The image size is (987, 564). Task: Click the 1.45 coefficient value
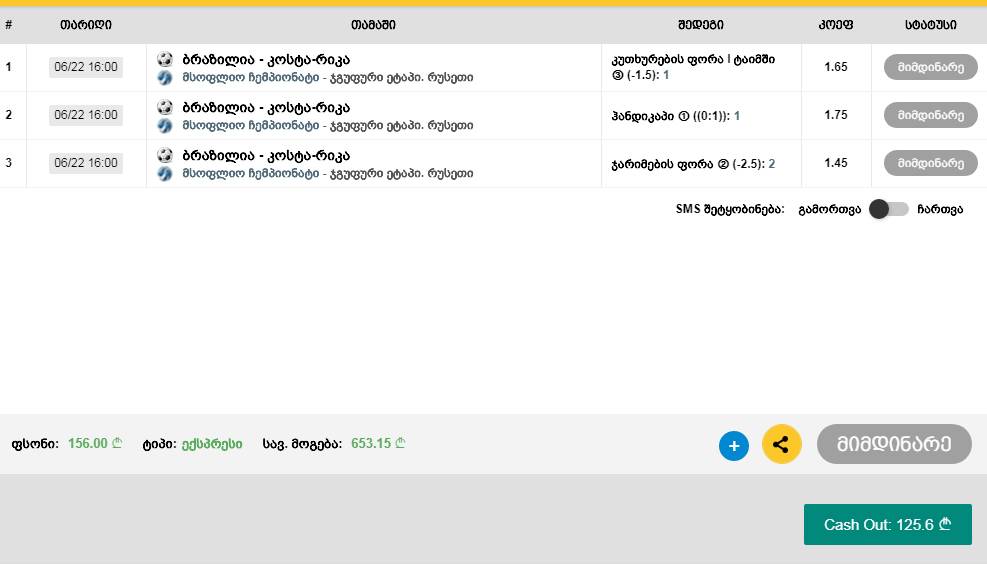coord(836,162)
